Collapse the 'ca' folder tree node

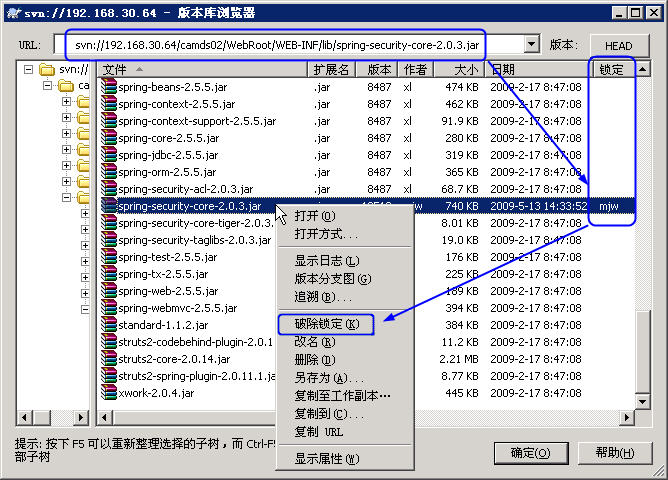tap(48, 86)
